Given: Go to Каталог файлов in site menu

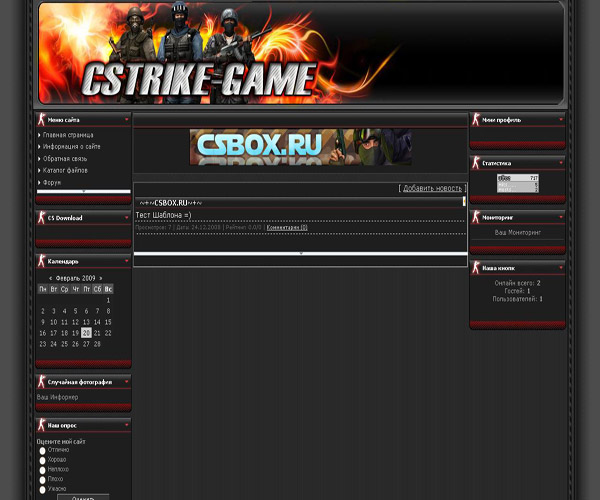Looking at the screenshot, I should [66, 171].
